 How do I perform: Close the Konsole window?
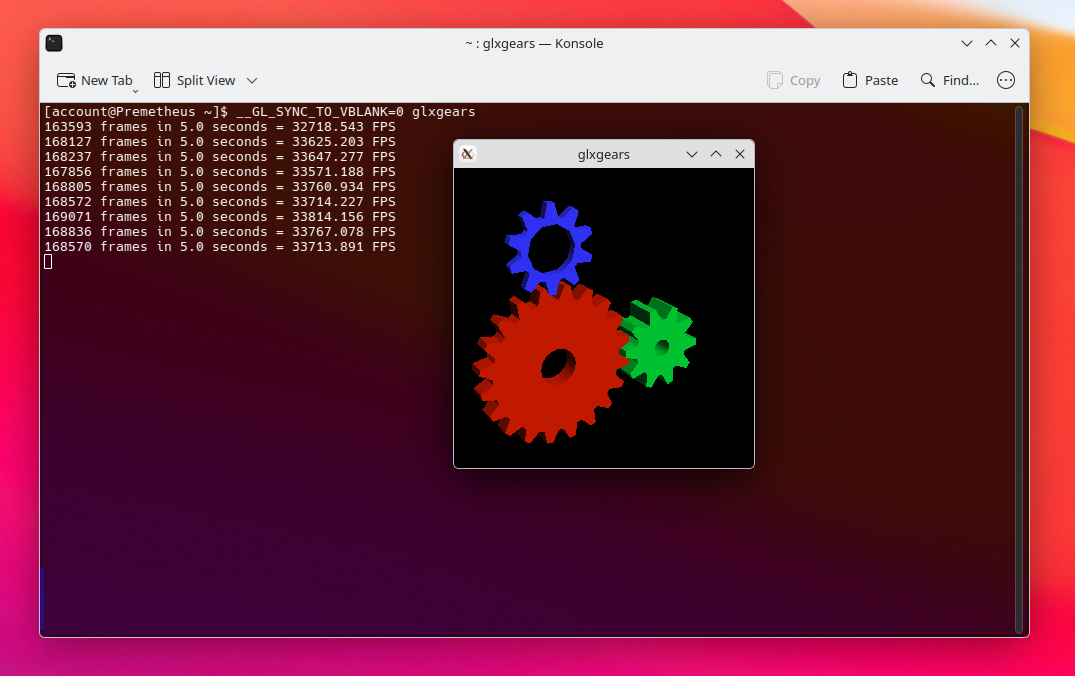[1015, 43]
